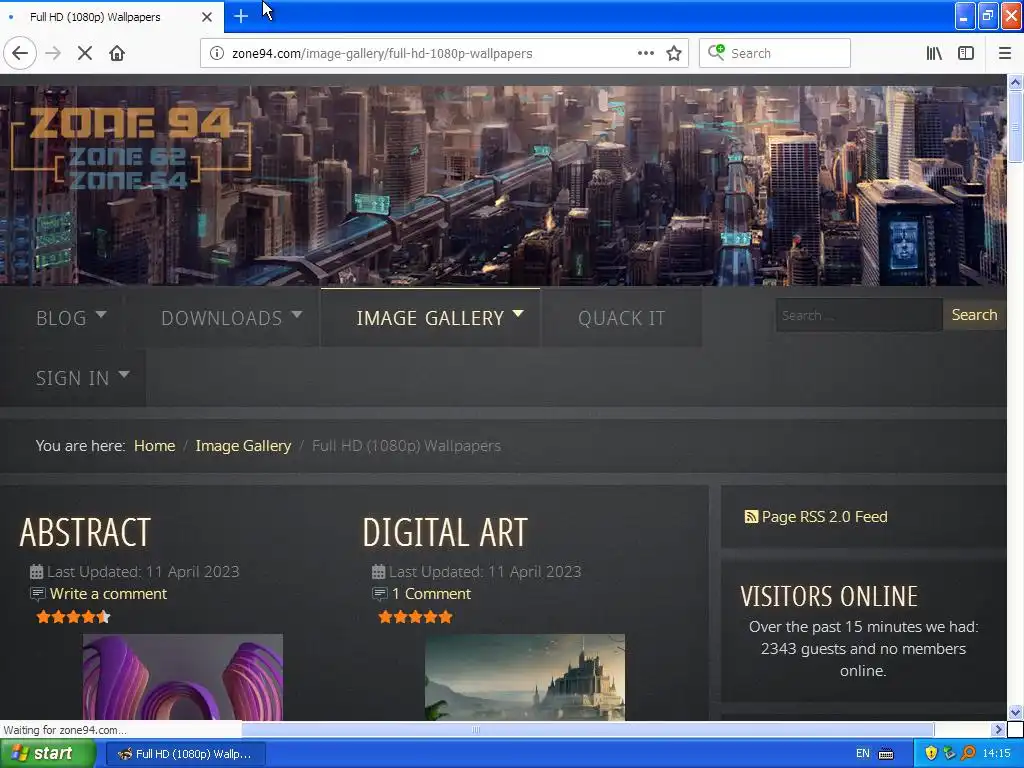The width and height of the screenshot is (1024, 768).
Task: Close the Full HD Wallpapers tab
Action: click(207, 17)
